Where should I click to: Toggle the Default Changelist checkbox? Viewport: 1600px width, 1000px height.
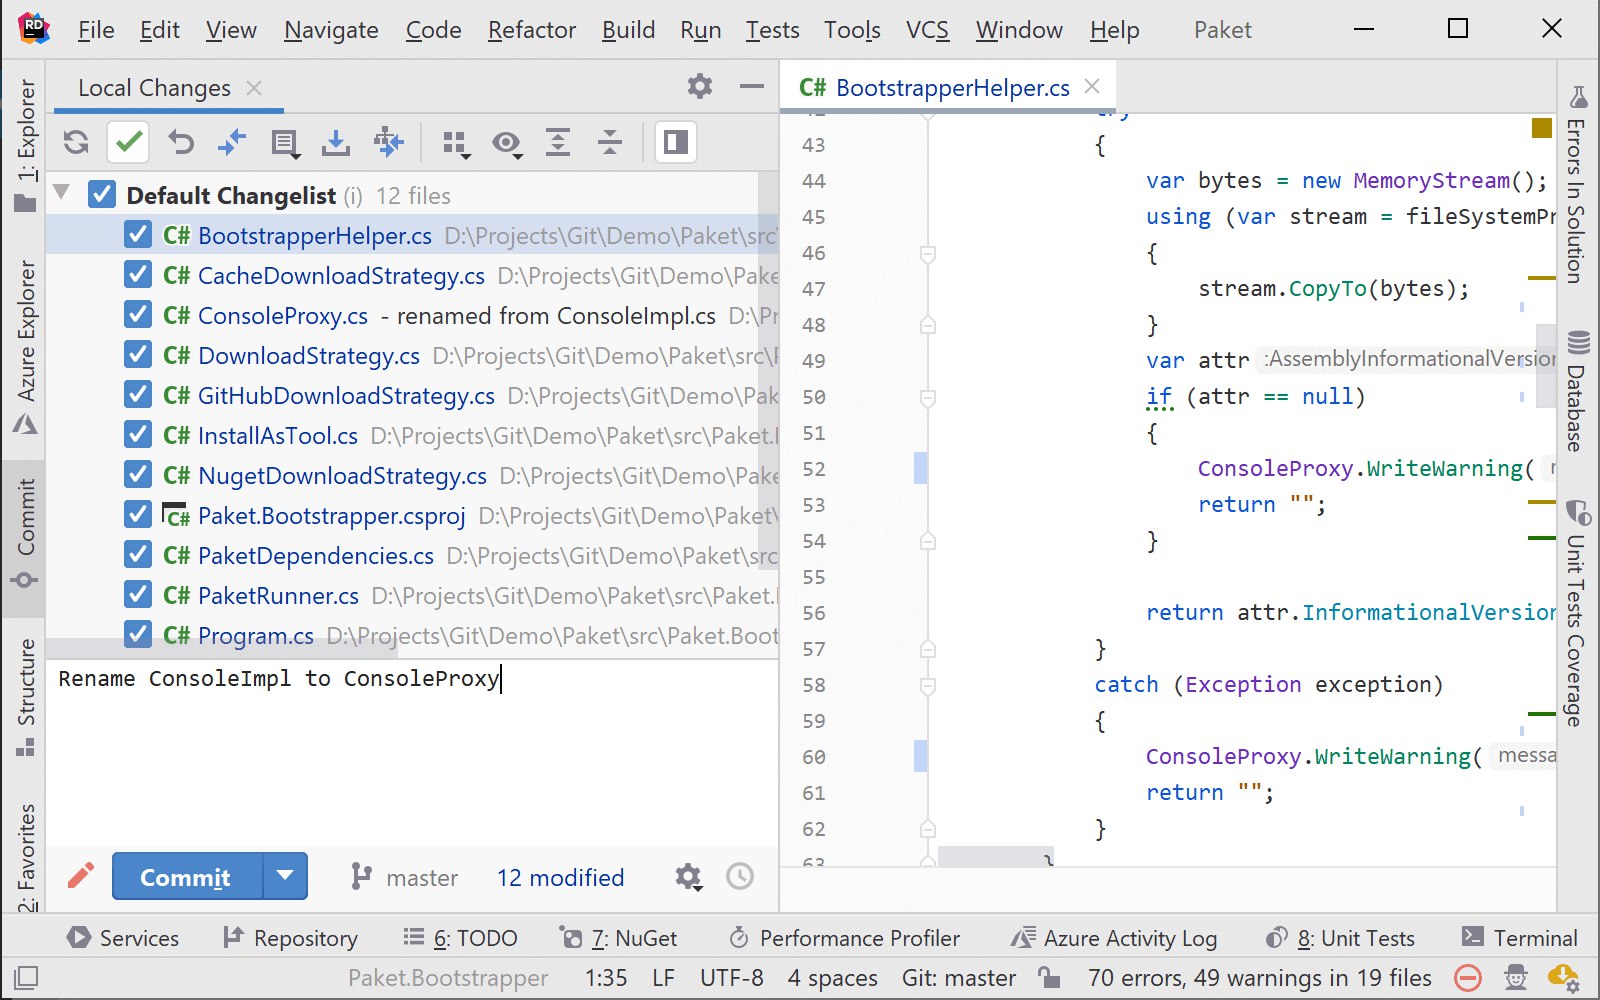point(102,195)
